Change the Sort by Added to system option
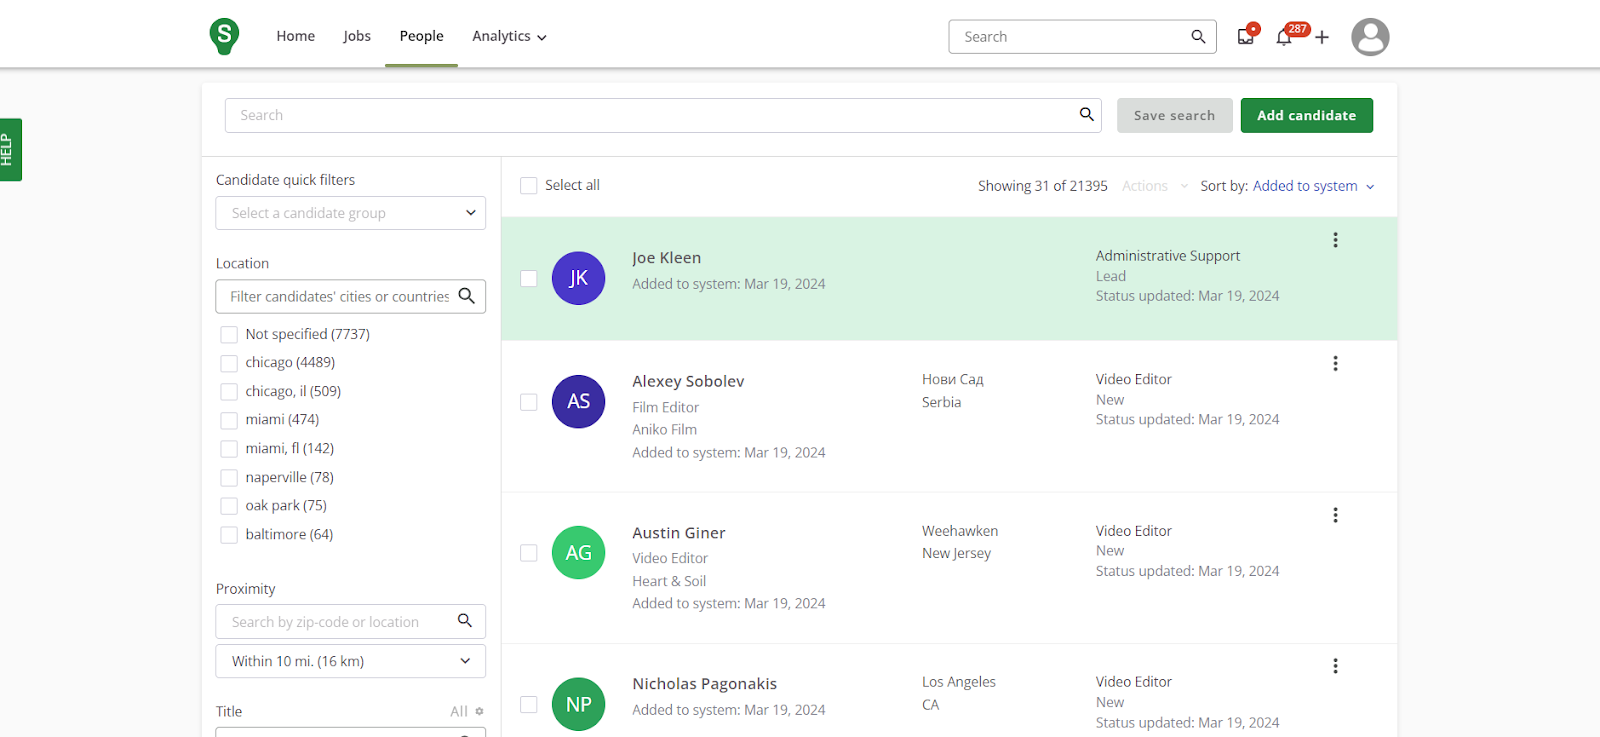 pyautogui.click(x=1313, y=186)
